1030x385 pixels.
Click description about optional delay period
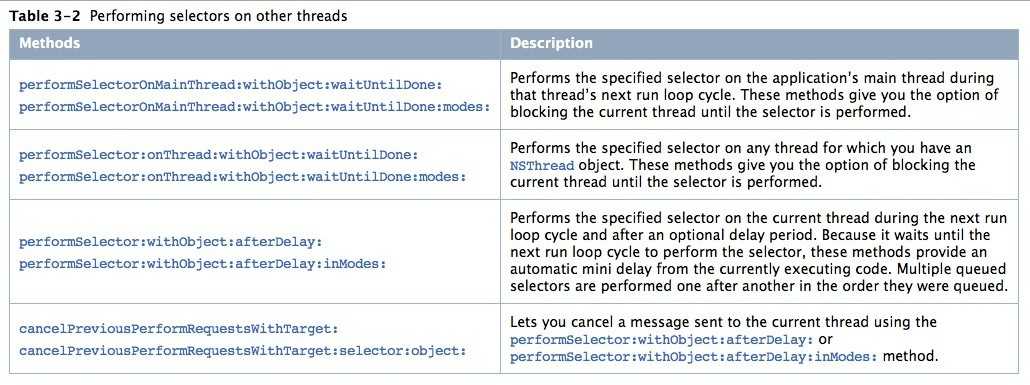759,252
